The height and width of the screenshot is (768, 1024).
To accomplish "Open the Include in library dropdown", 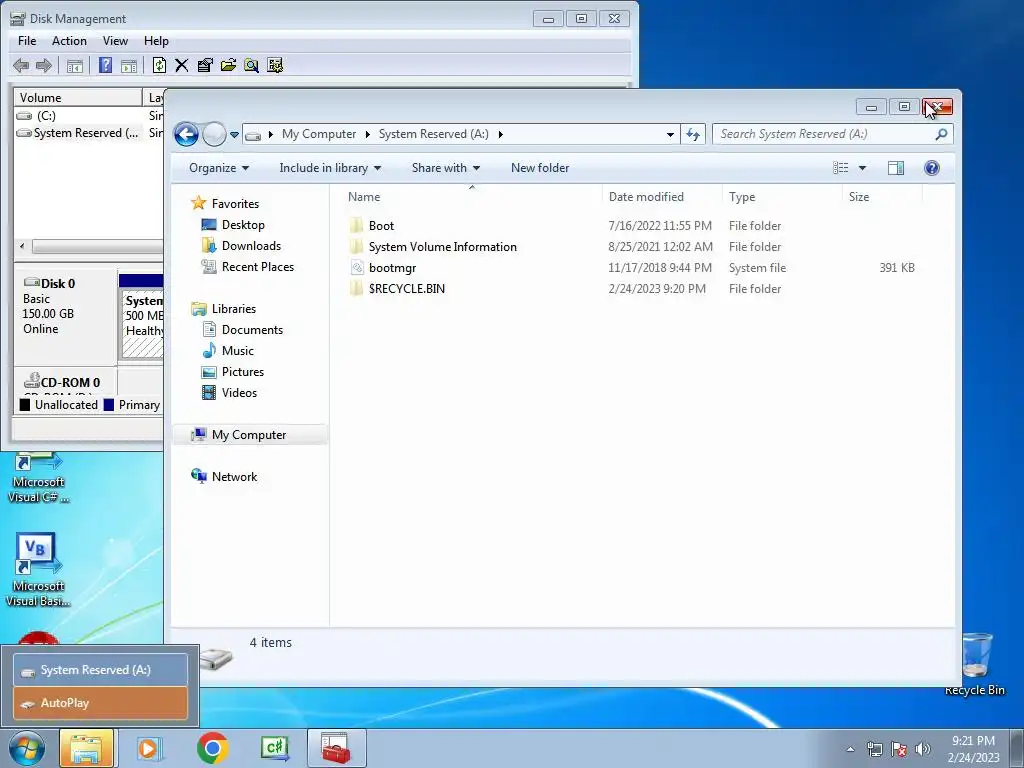I will [330, 168].
